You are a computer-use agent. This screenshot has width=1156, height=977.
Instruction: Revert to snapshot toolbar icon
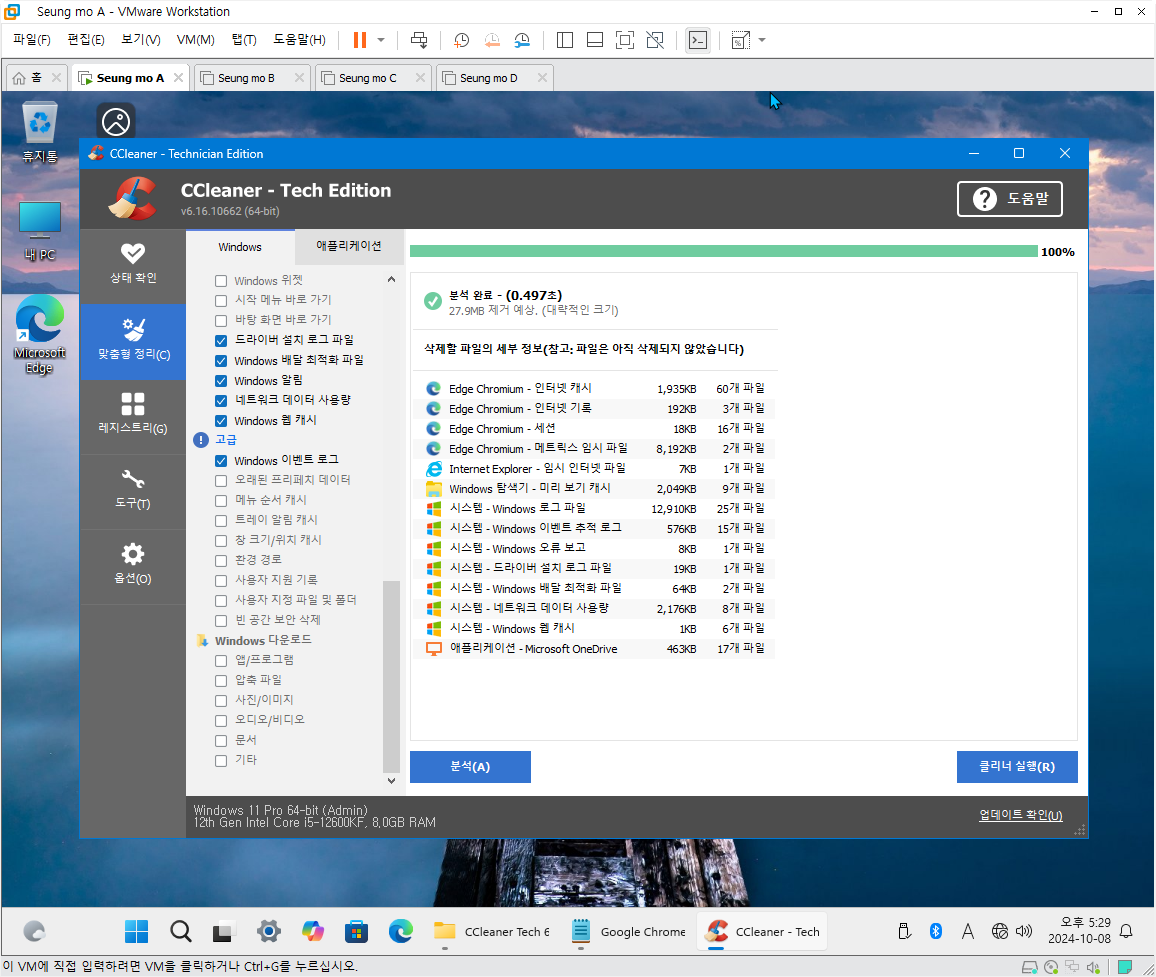click(492, 40)
